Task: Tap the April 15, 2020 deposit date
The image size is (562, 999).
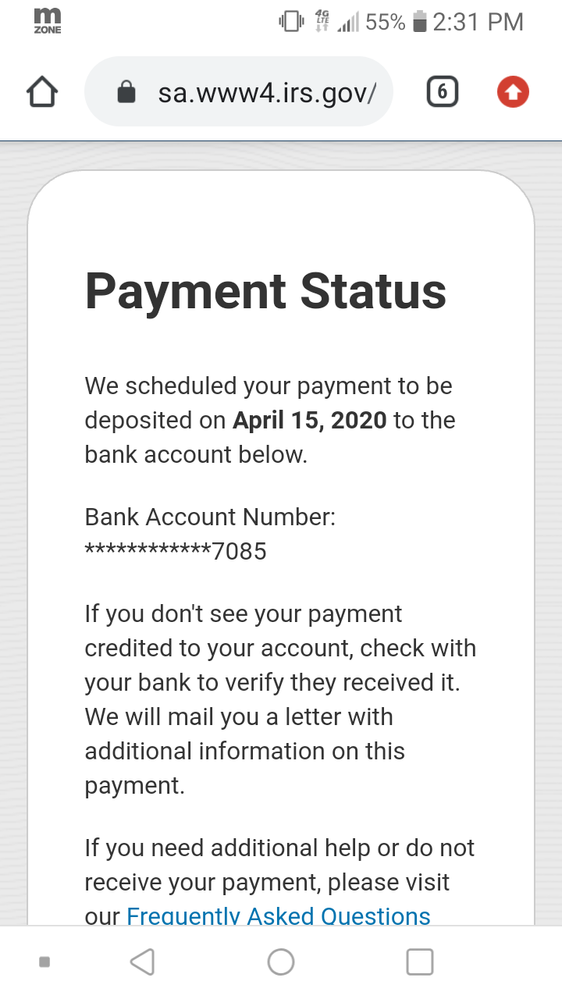Action: [x=310, y=420]
